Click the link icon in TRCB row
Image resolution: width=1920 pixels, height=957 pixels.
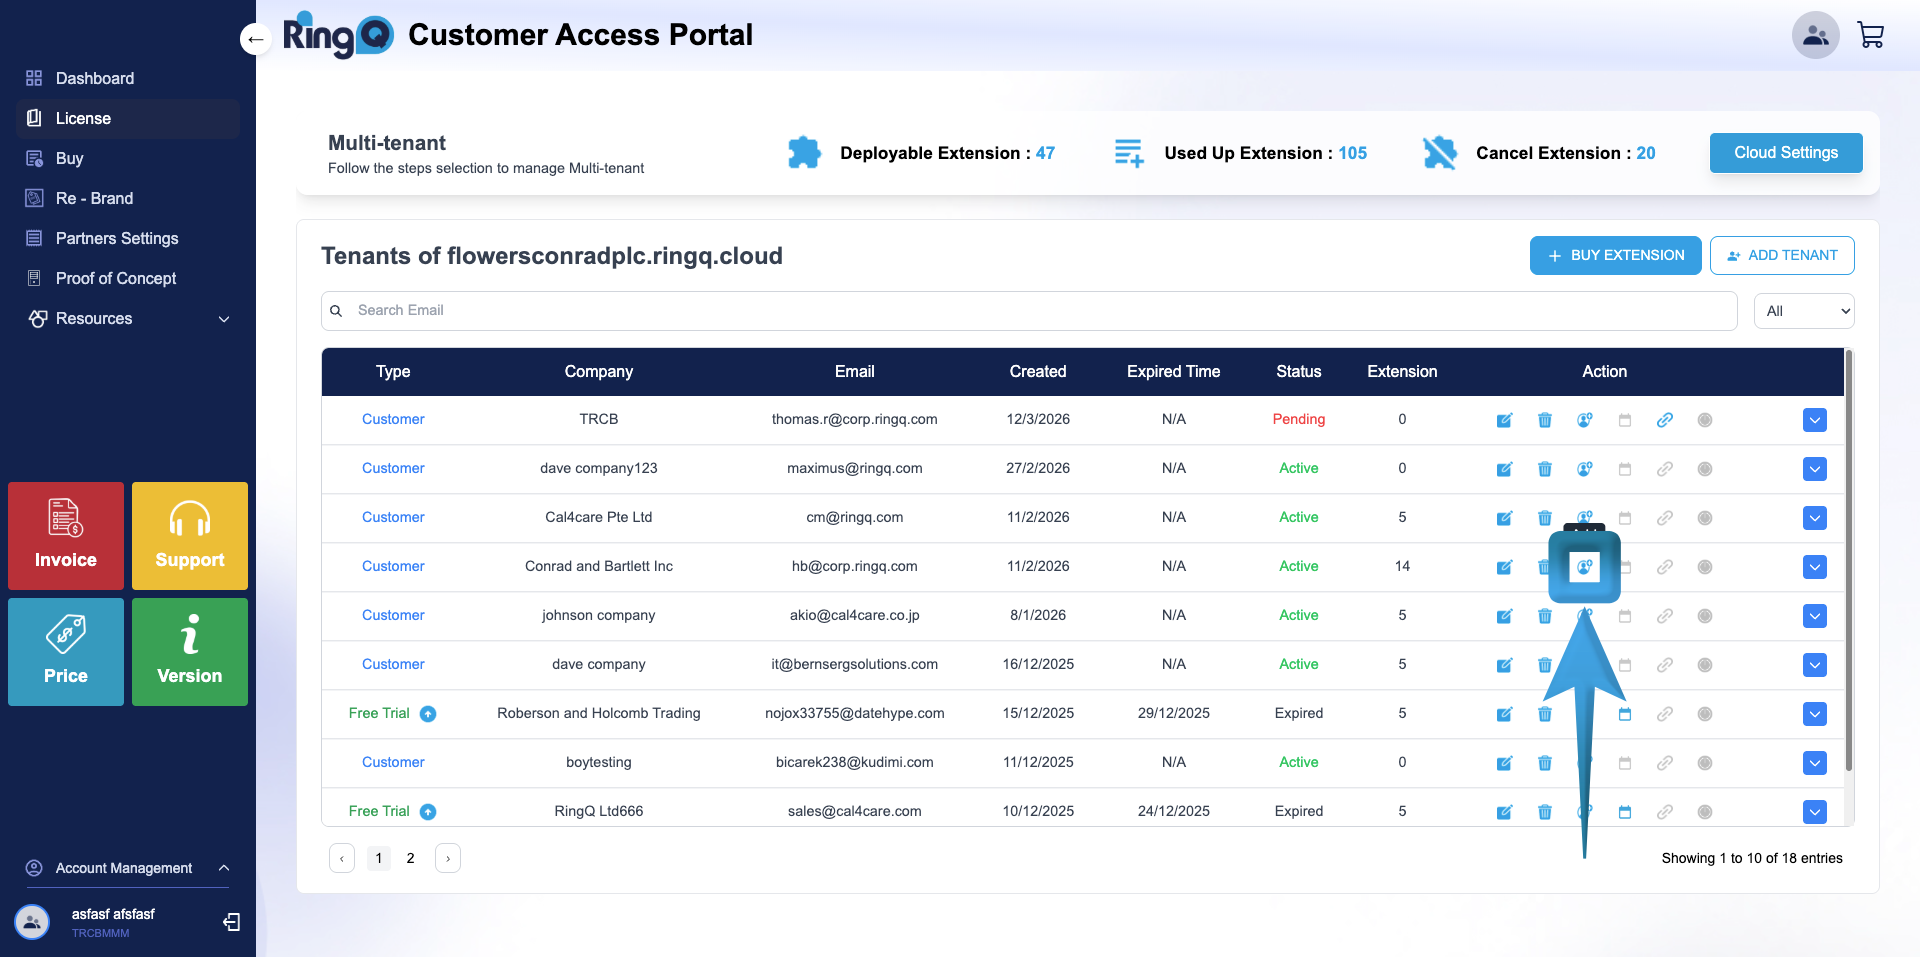click(1664, 420)
